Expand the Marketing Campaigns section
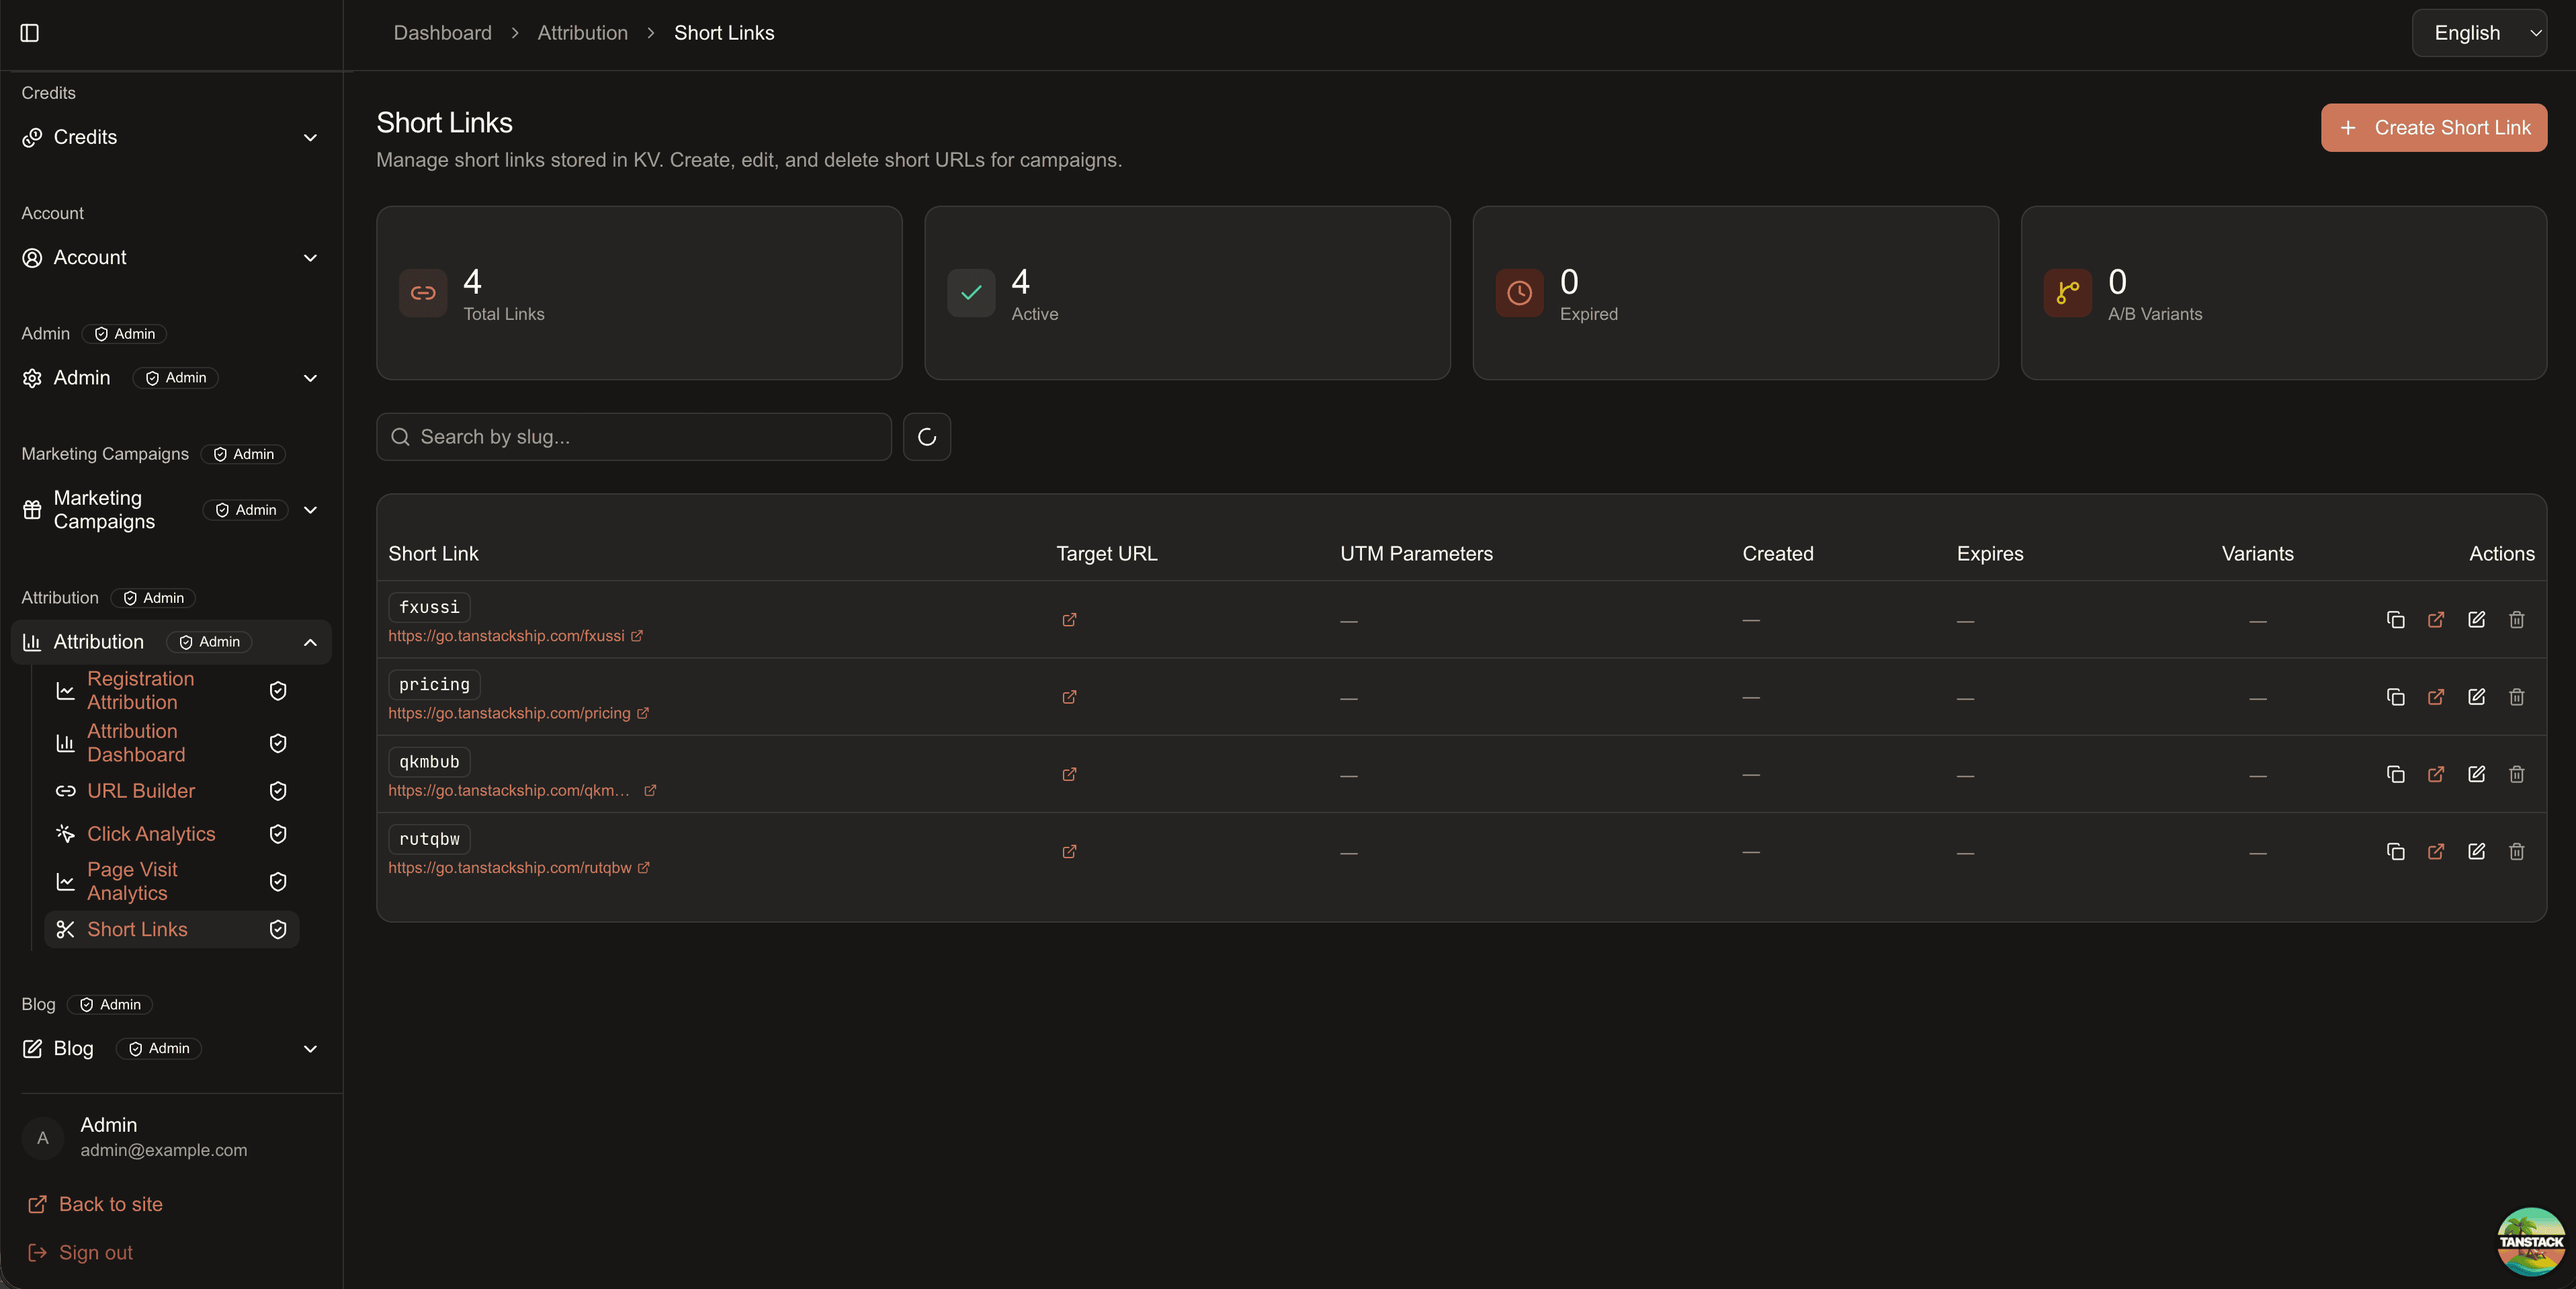The image size is (2576, 1289). pyautogui.click(x=171, y=510)
